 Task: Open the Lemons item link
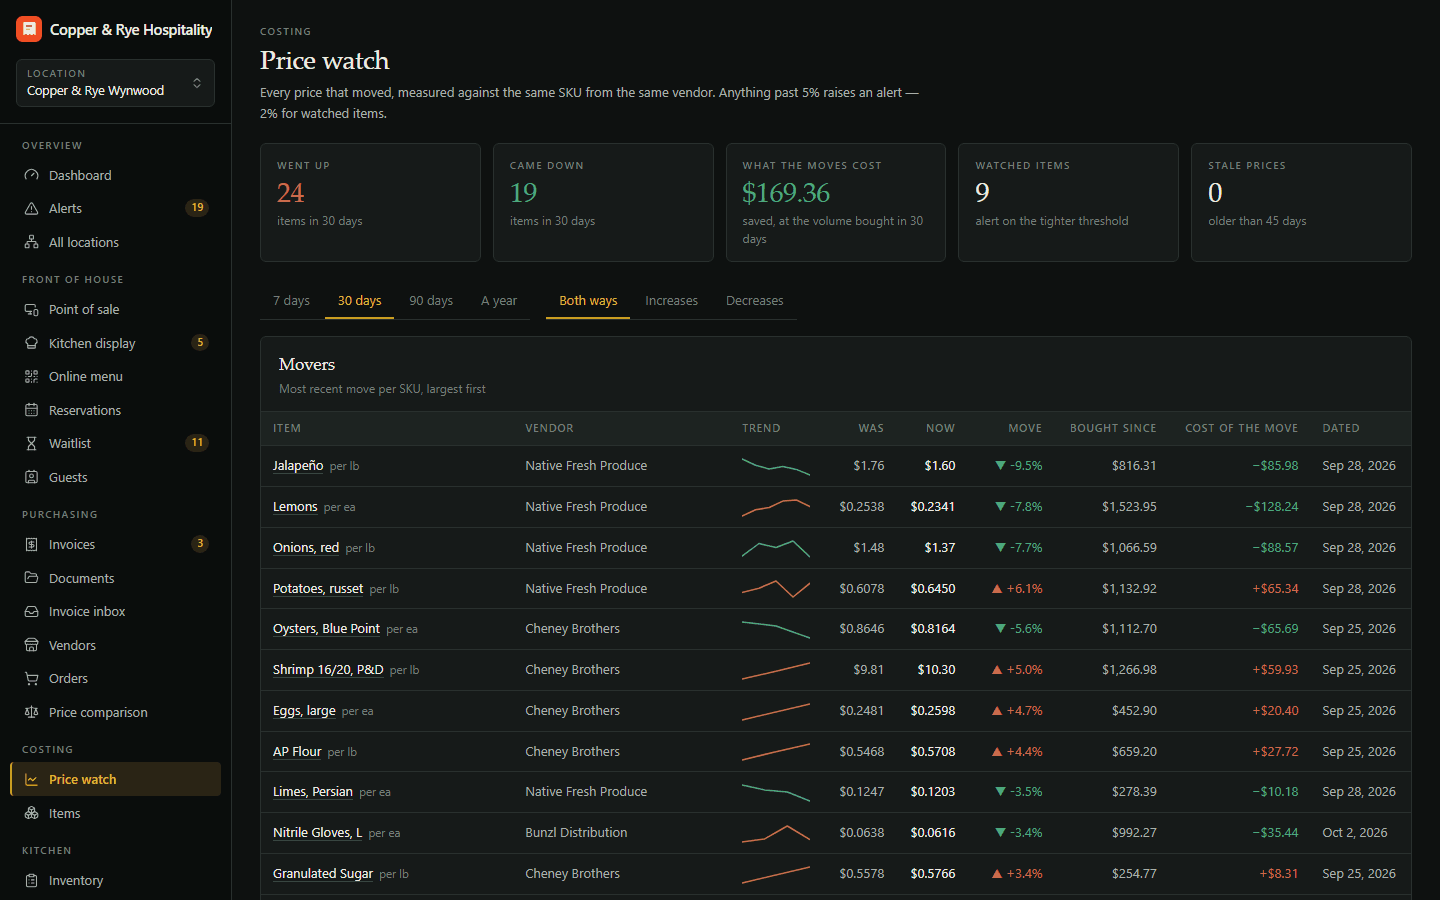pos(295,507)
